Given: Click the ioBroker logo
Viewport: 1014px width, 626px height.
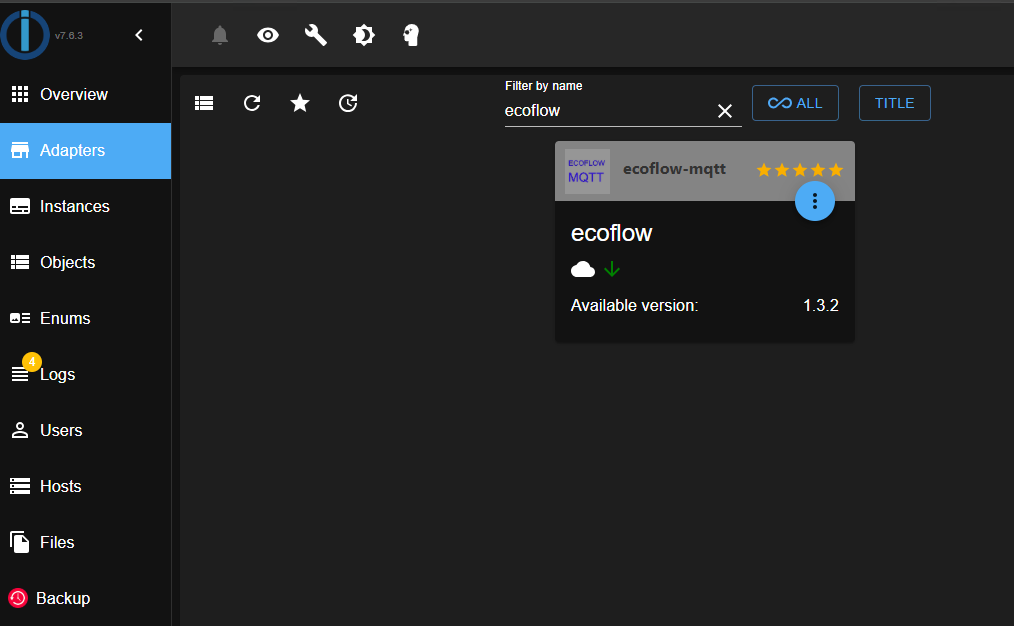Looking at the screenshot, I should pos(25,35).
